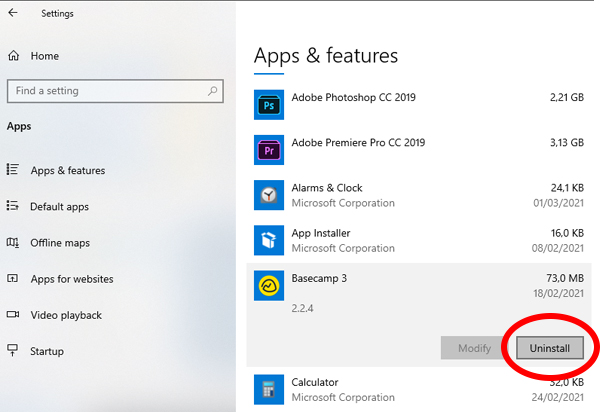Click the Apps section heading in the sidebar
This screenshot has height=412, width=600.
click(x=19, y=126)
